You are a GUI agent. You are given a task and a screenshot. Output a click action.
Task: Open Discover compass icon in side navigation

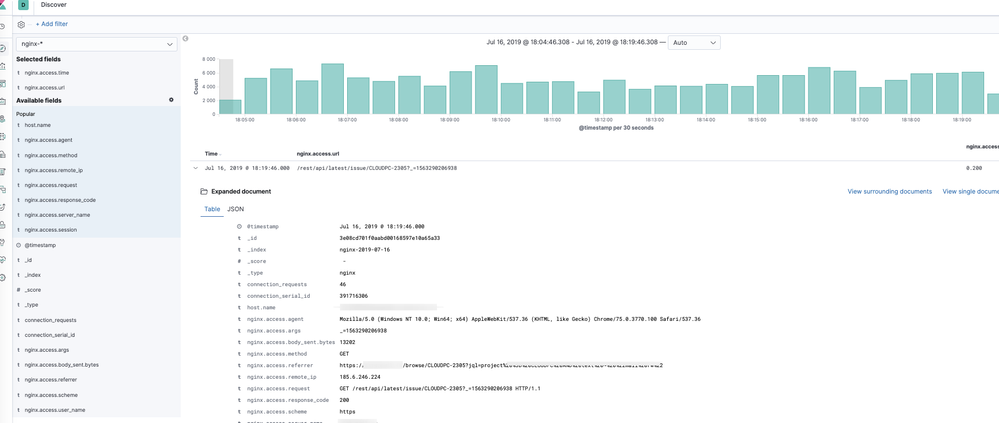[3, 47]
